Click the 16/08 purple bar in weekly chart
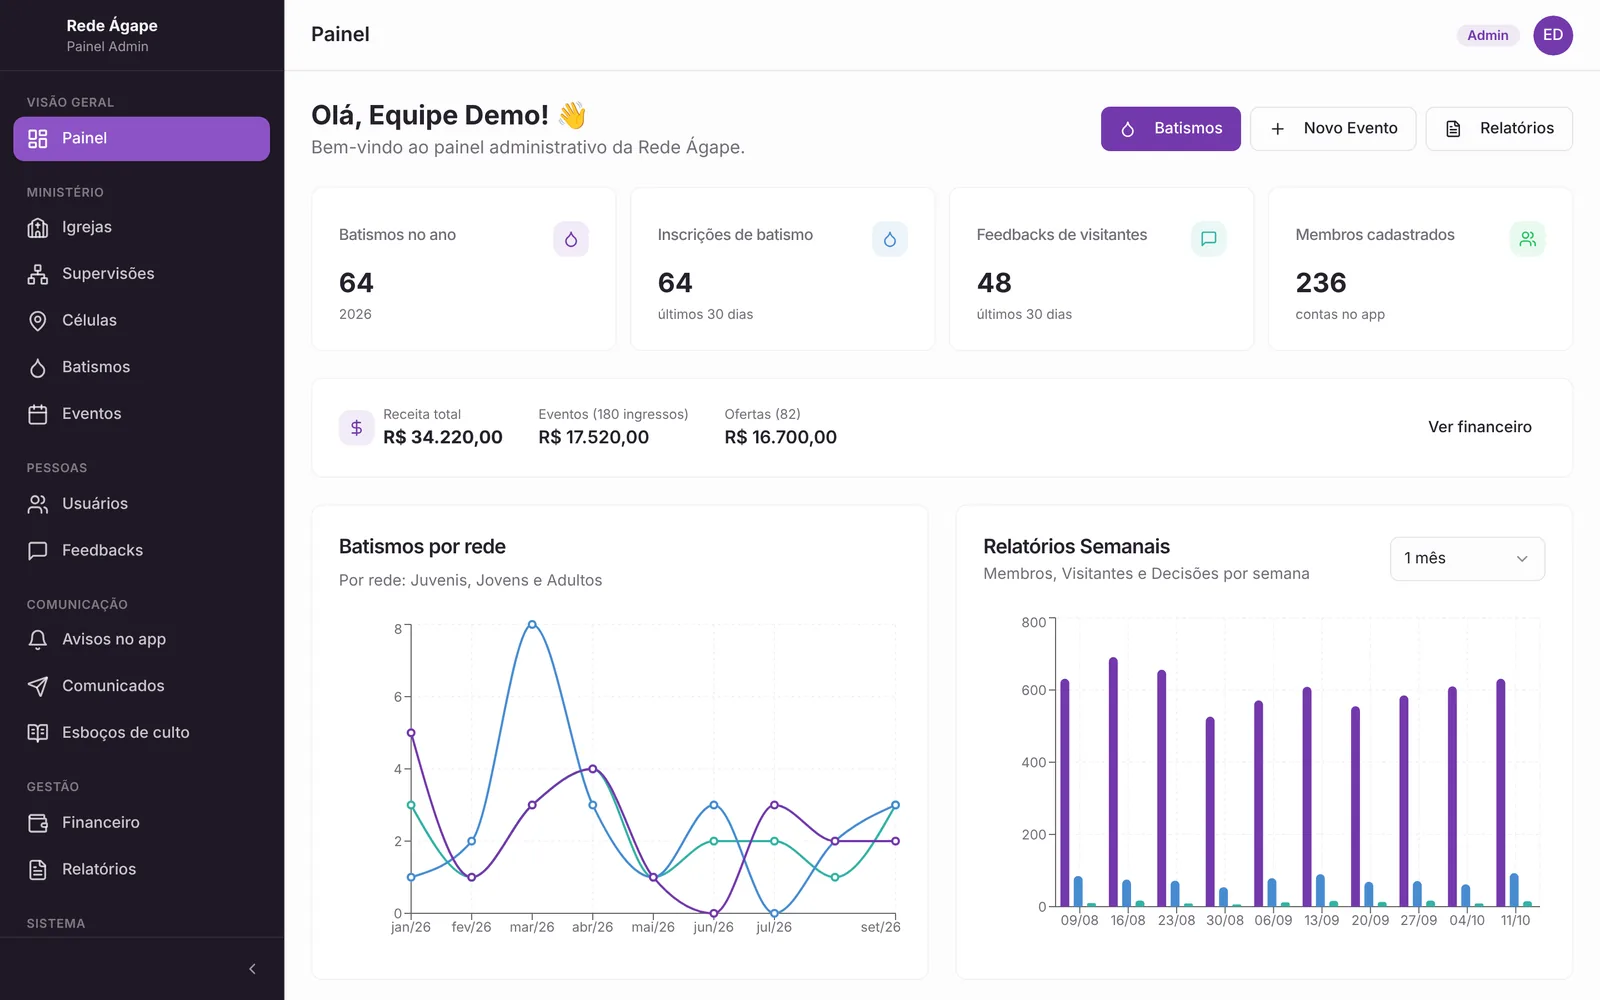 1113,782
